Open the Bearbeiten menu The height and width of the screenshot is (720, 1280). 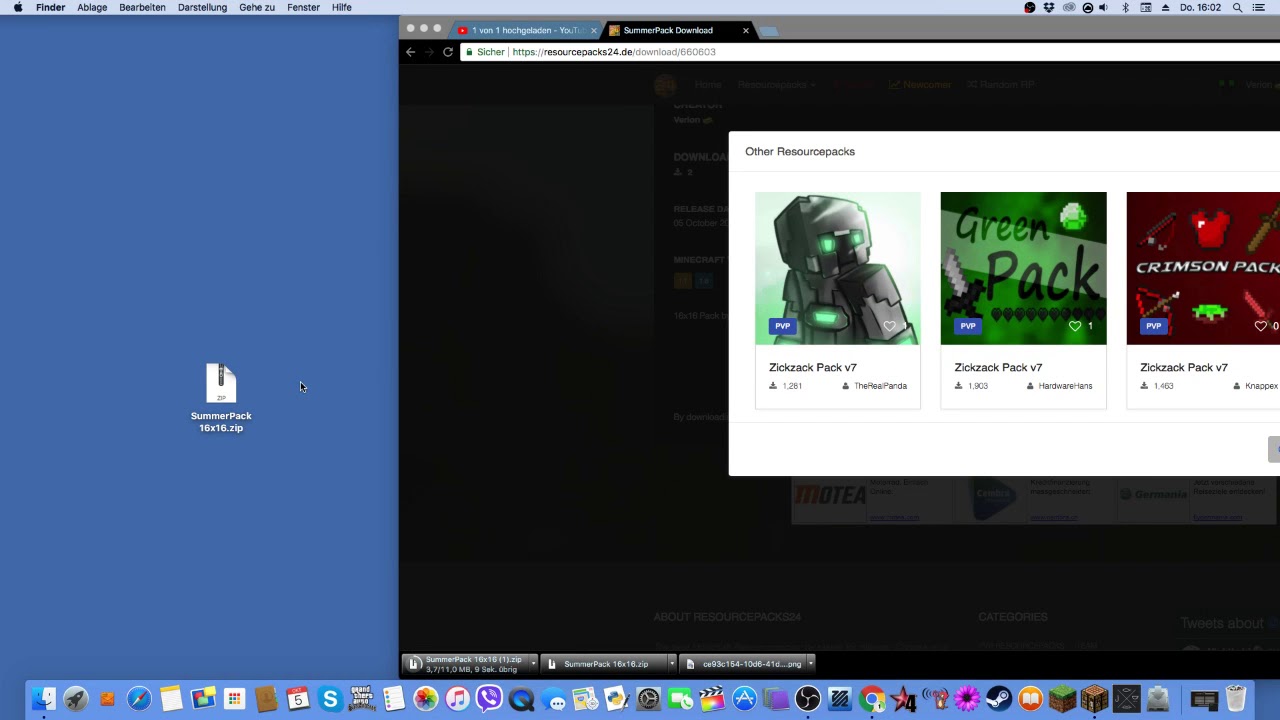(142, 7)
